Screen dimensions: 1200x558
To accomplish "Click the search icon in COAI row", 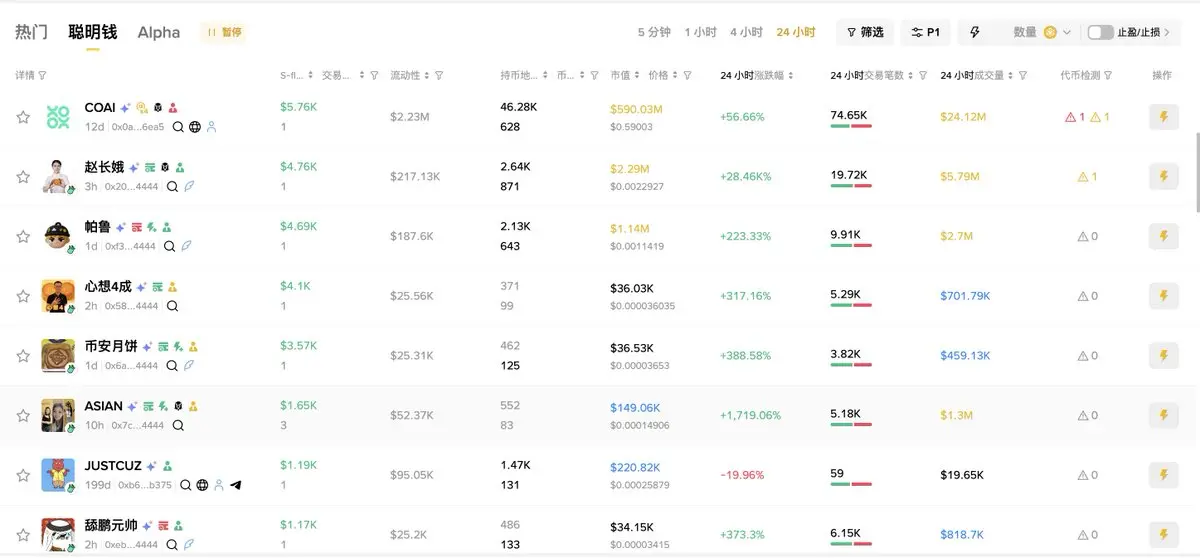I will (178, 127).
